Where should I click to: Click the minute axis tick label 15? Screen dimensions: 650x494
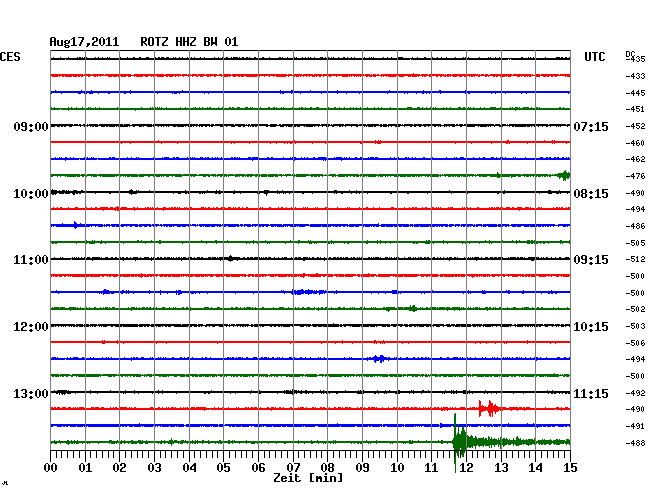coord(570,468)
